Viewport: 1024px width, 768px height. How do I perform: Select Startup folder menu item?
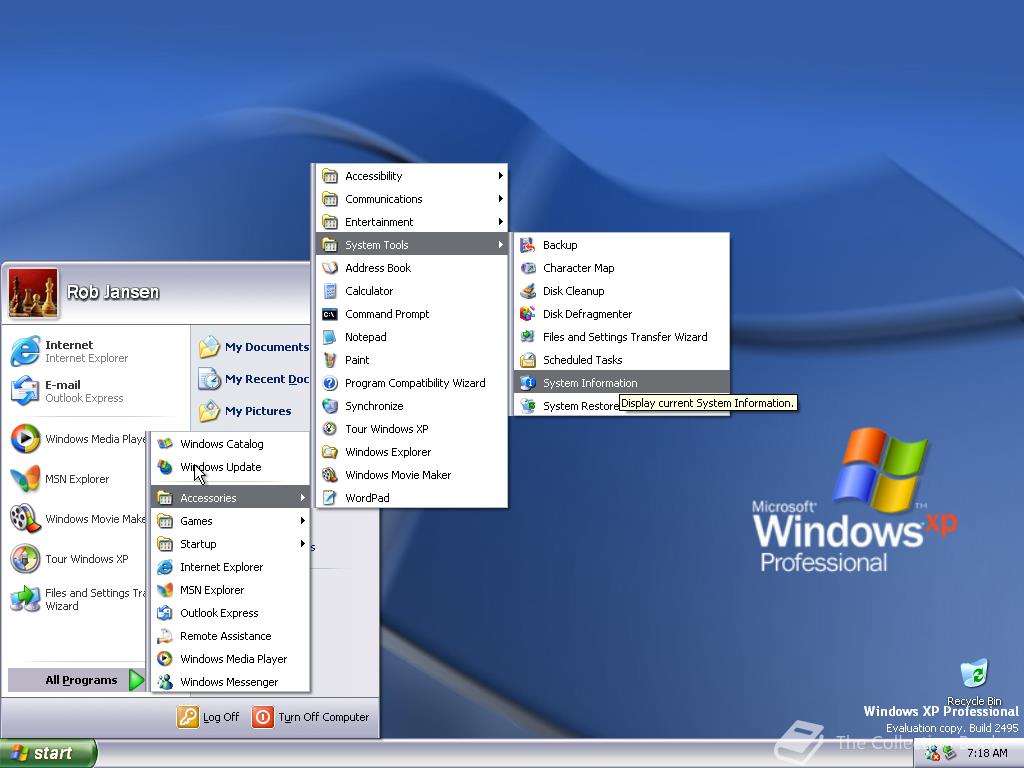[x=230, y=543]
